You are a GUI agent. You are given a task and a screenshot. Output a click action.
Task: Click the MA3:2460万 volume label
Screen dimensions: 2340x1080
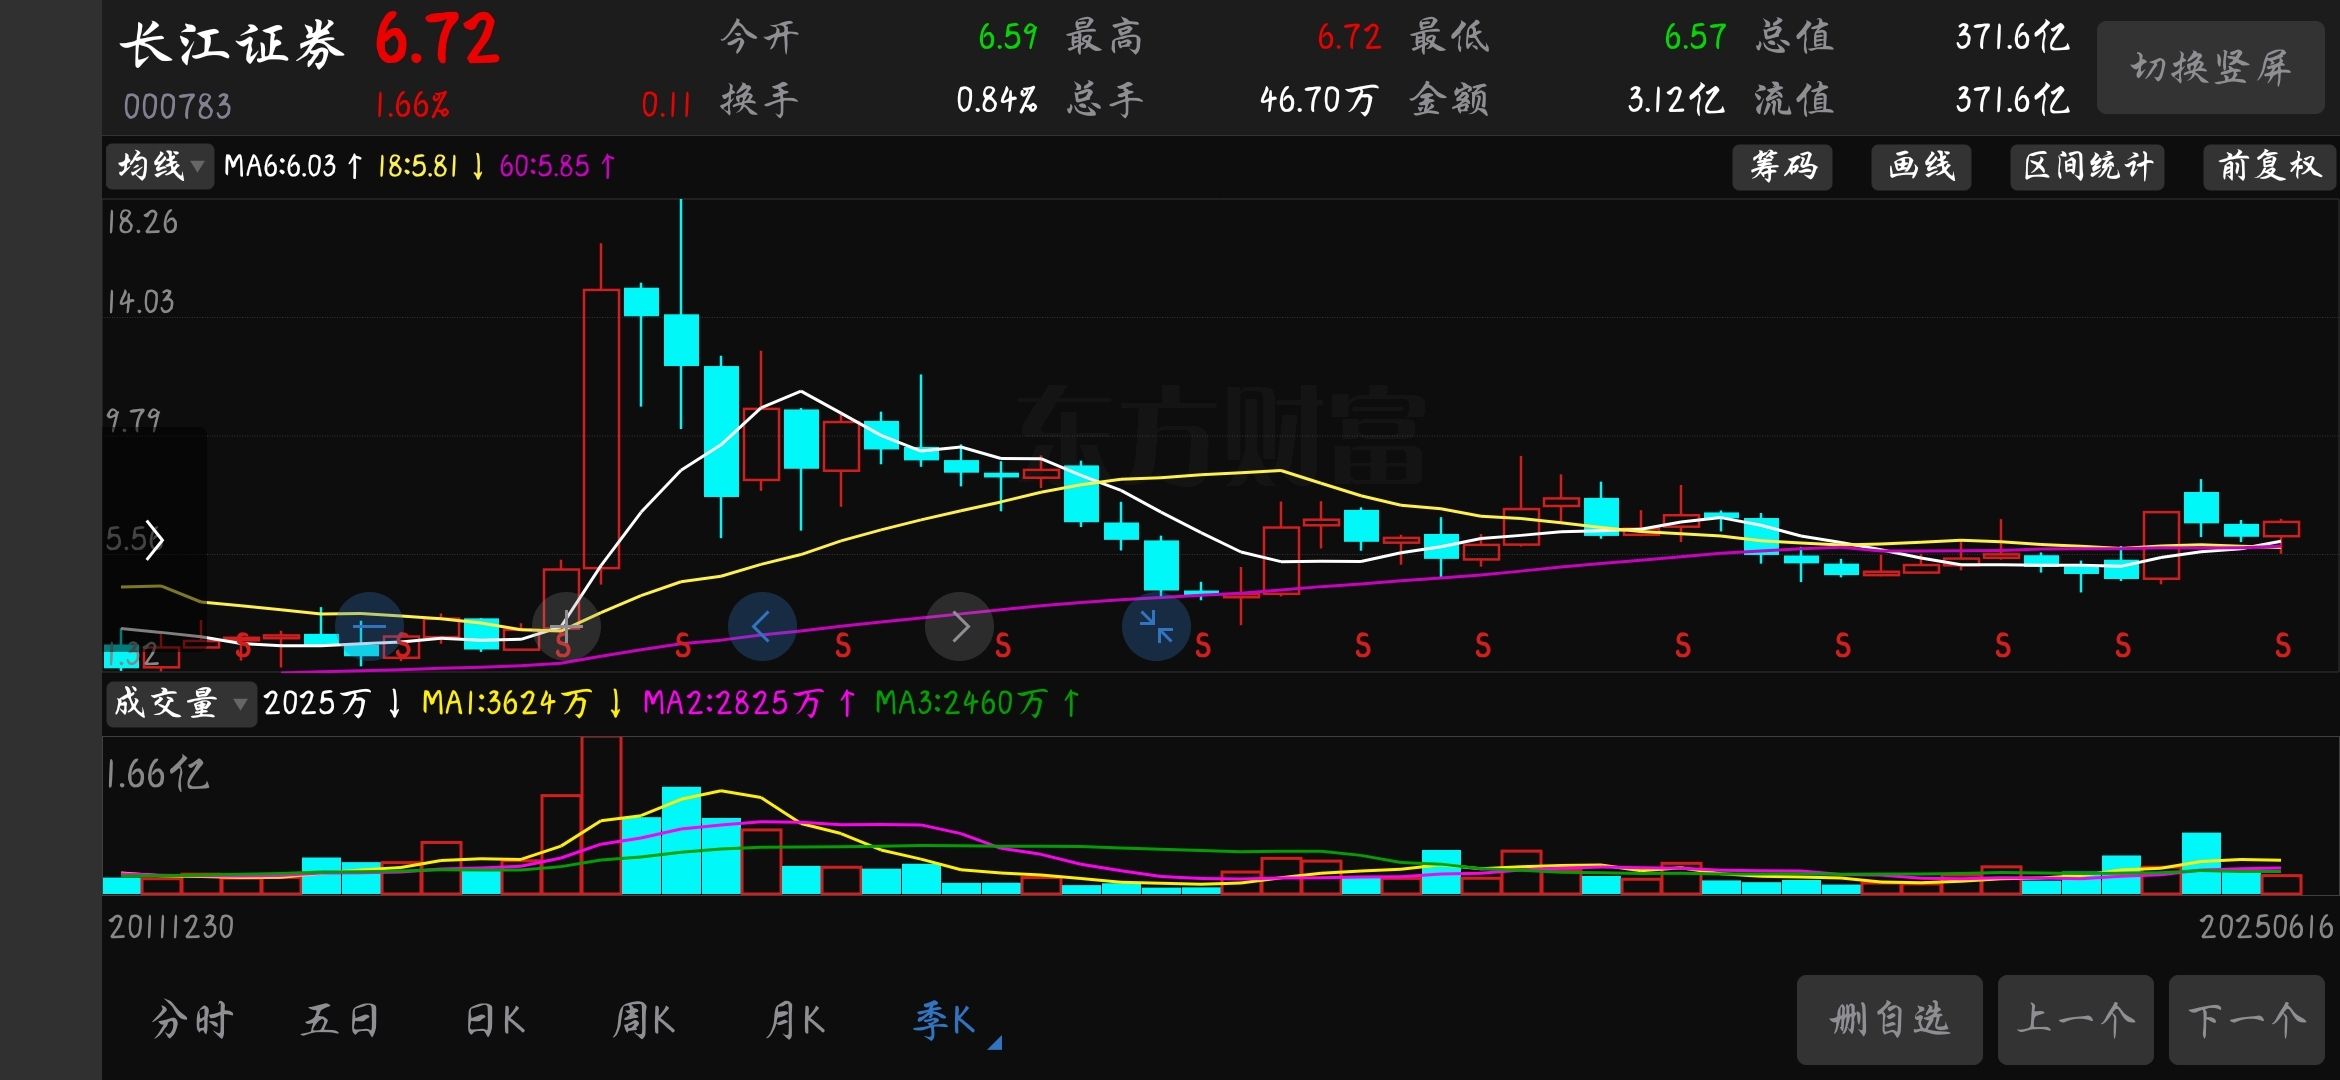(977, 703)
